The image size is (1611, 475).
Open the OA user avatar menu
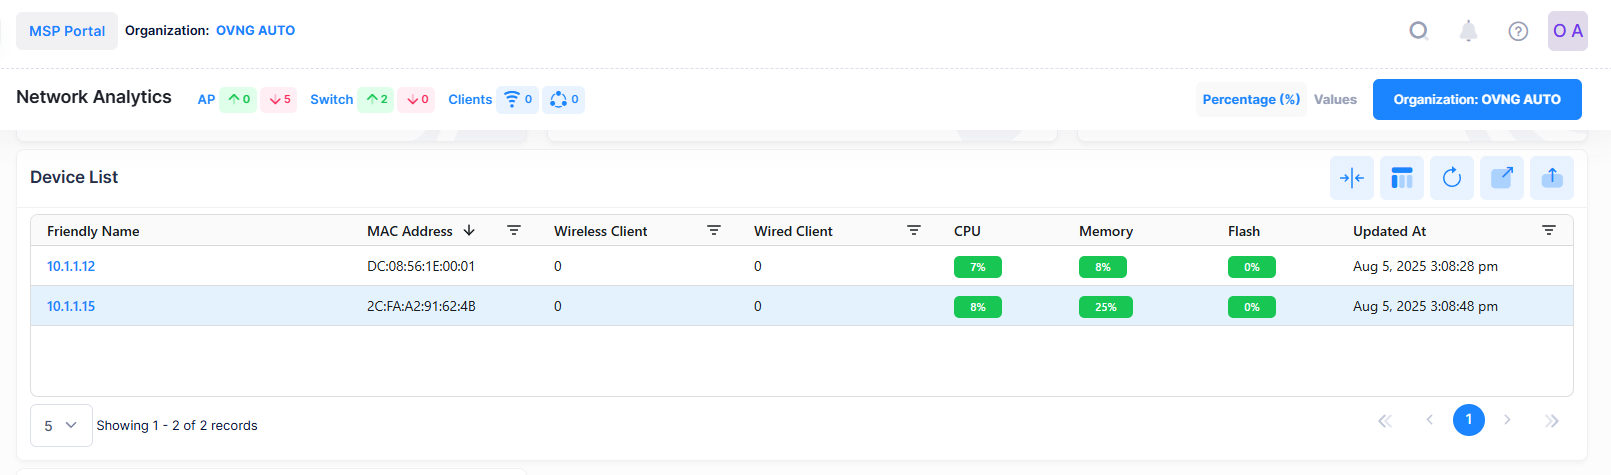[1567, 31]
